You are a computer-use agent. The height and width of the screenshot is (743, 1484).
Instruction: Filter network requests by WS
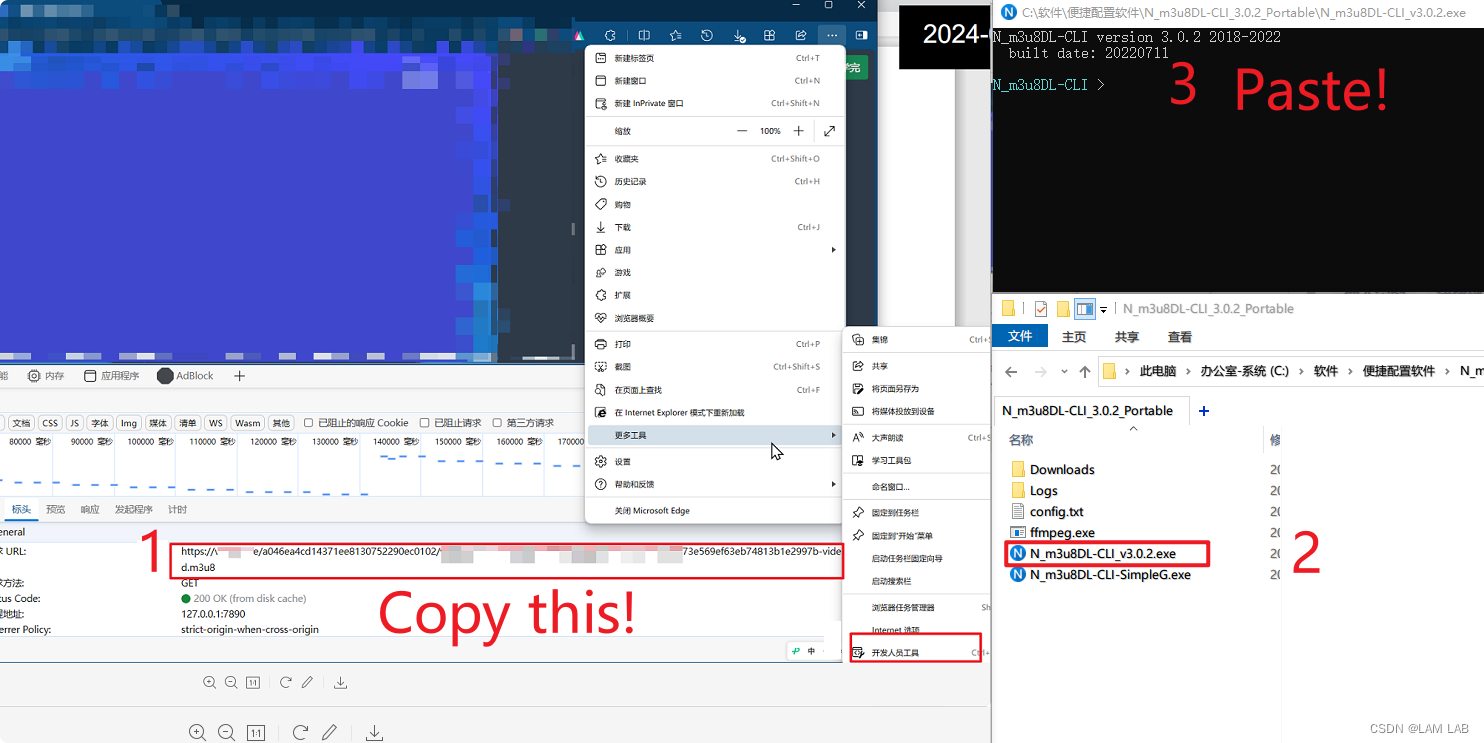[216, 423]
